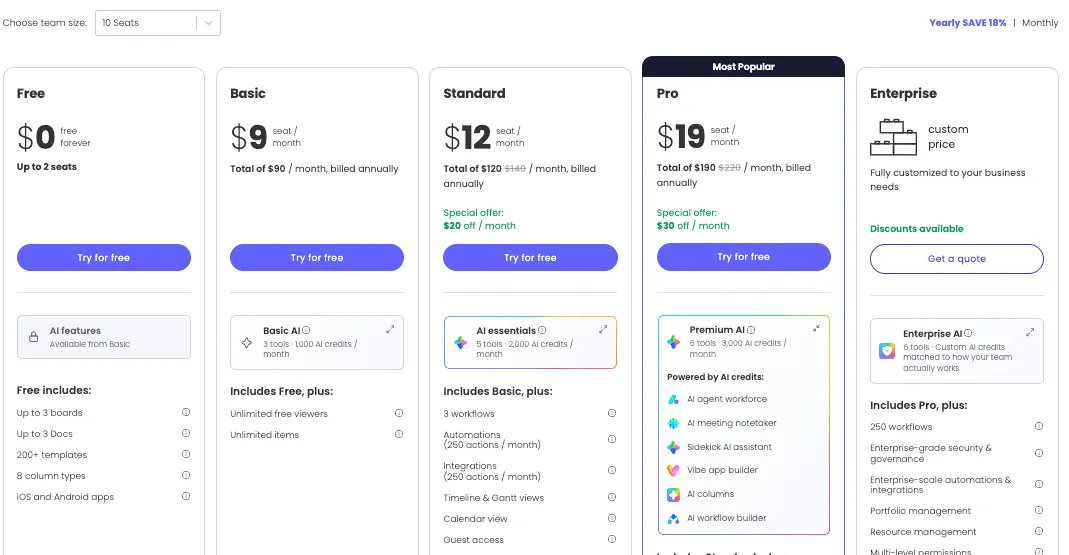This screenshot has height=555, width=1069.
Task: Click Try for free under Pro plan
Action: pos(743,256)
